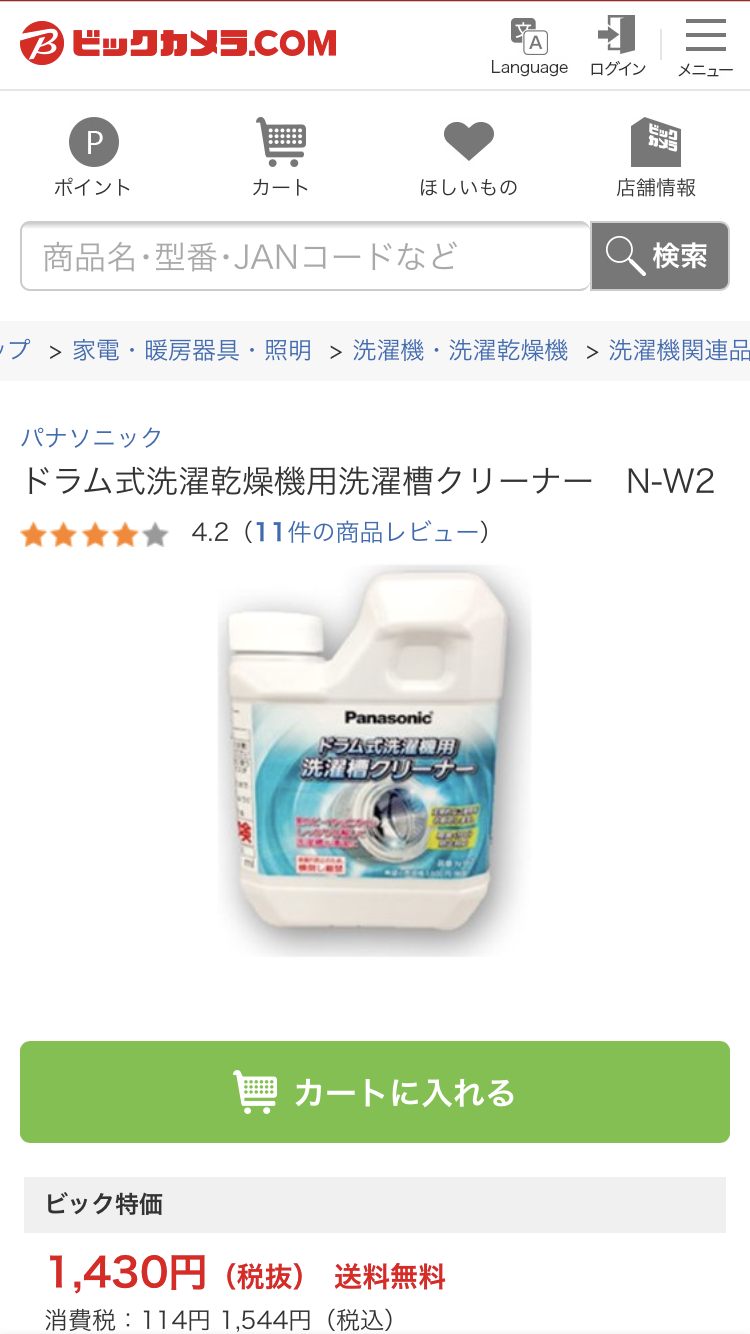
Task: Open 家電・暖房器具・照明 breadcrumb
Action: point(192,350)
